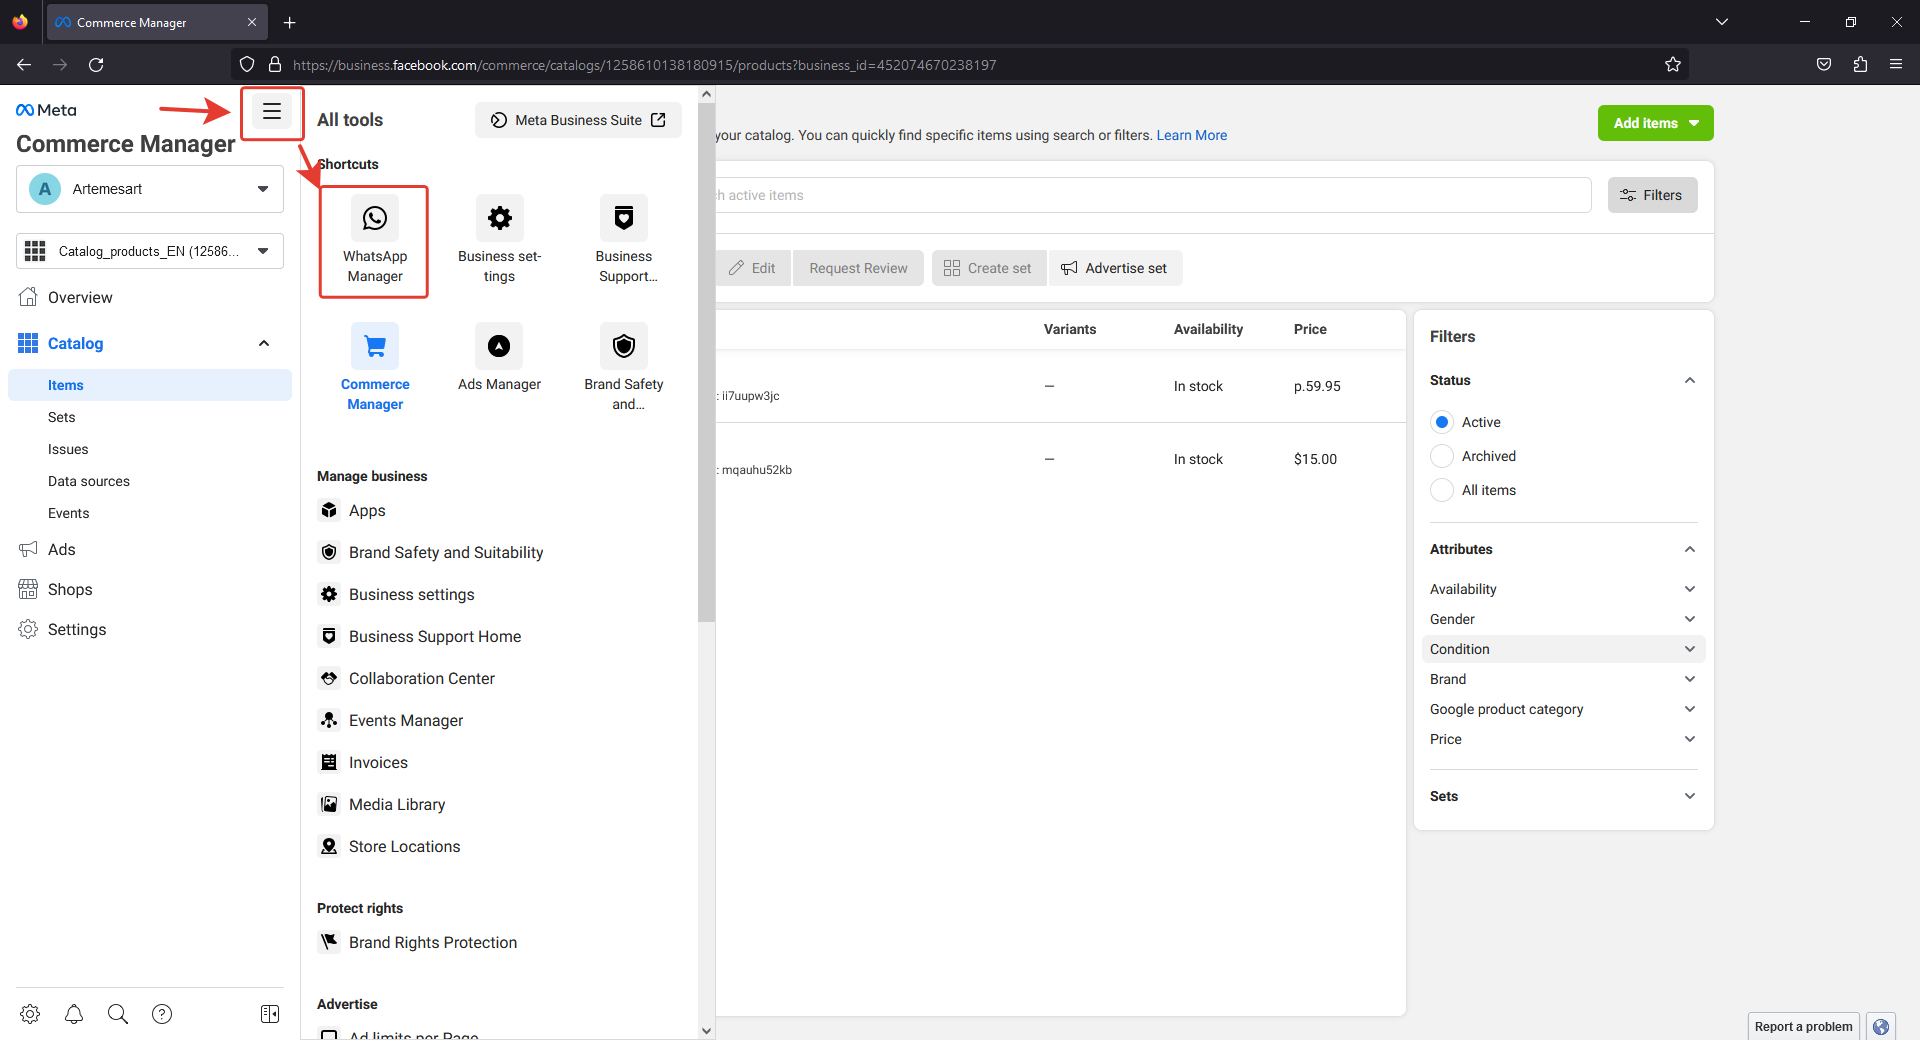
Task: Open Business settings shortcut tile
Action: [x=499, y=241]
